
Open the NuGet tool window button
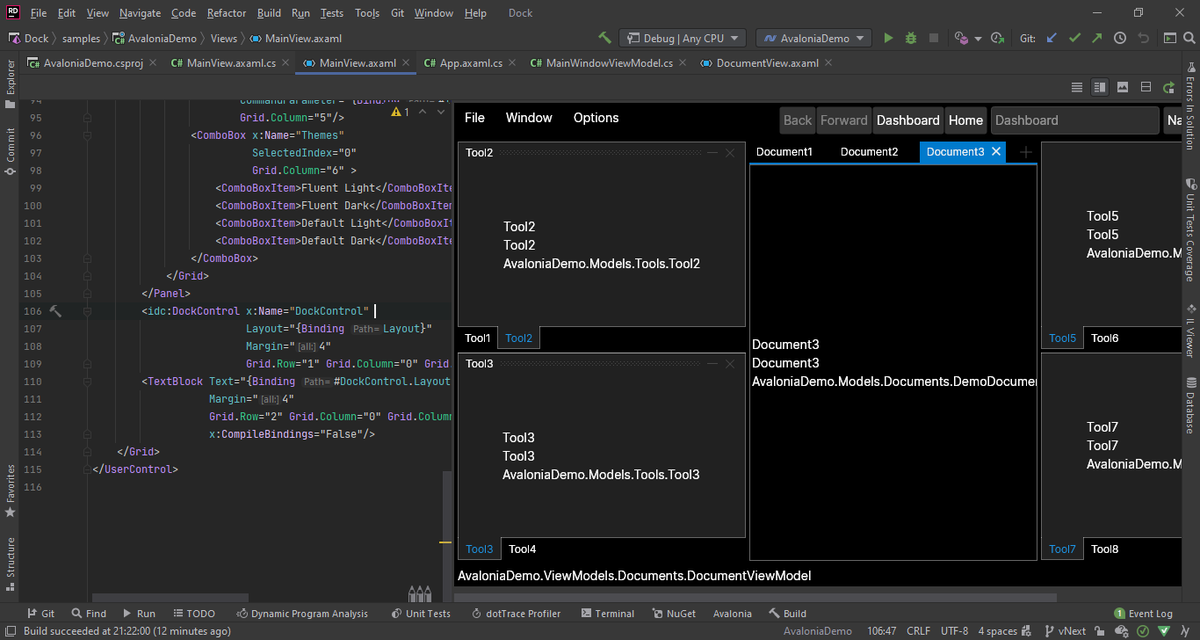674,613
